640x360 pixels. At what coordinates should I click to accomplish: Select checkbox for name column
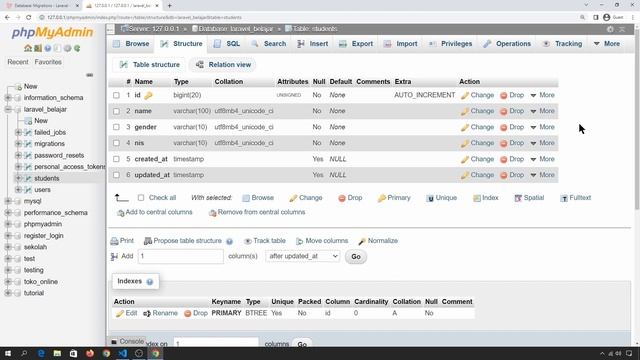point(116,111)
